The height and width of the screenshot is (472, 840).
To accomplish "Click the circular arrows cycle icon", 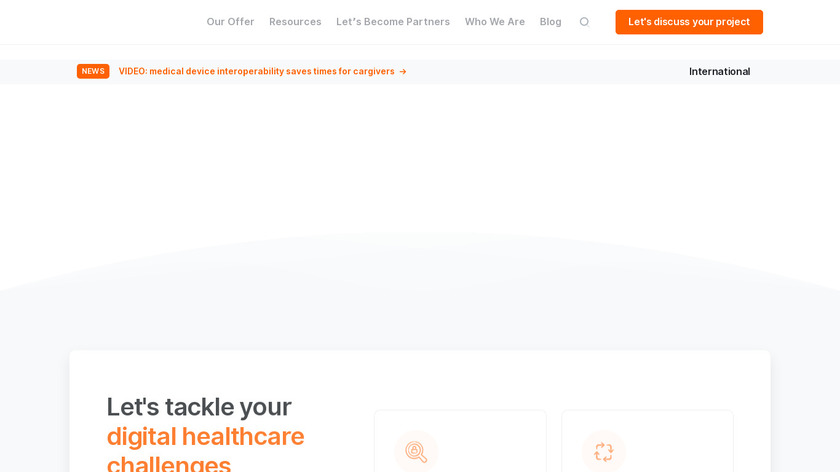I will coord(604,452).
